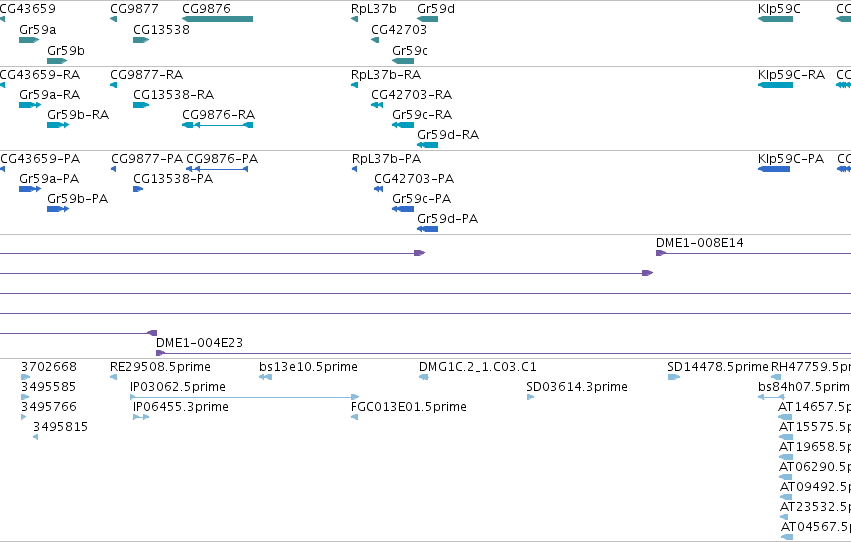Click the bs84h07.5prime label
Viewport: 851px width, 542px height.
pos(804,387)
